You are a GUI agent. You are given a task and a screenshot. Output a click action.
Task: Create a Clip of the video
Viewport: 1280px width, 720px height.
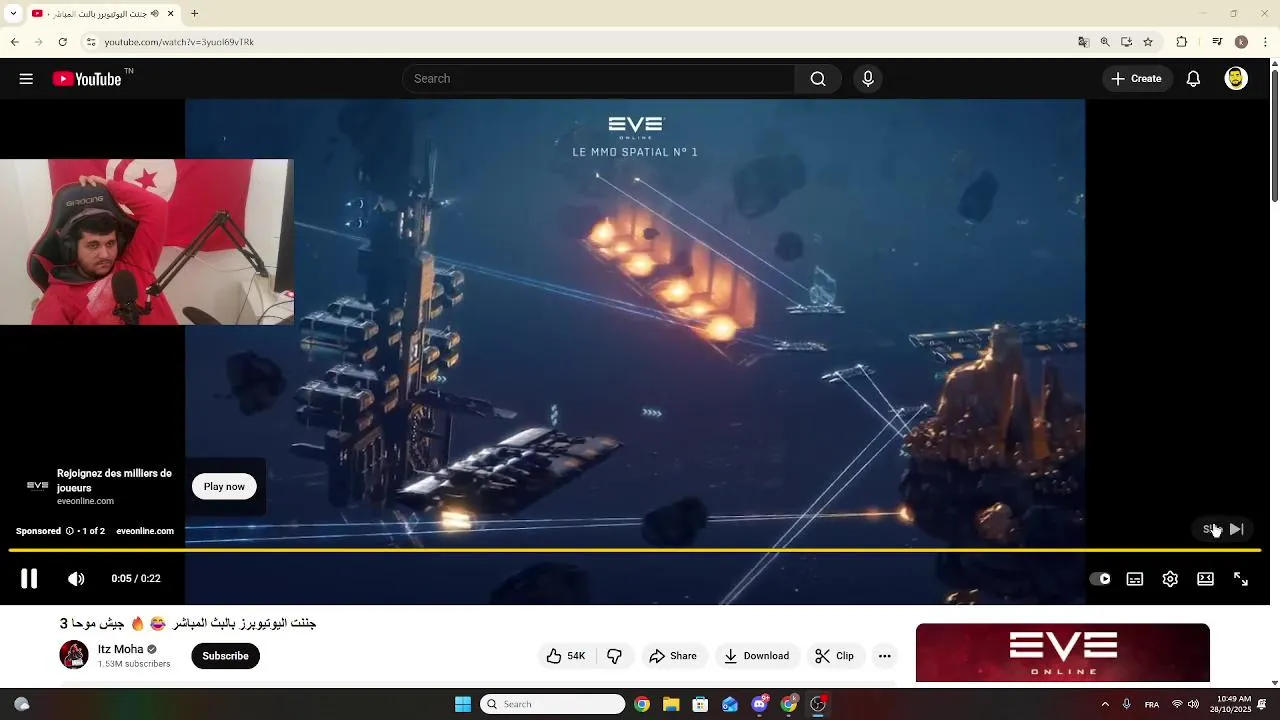point(834,656)
